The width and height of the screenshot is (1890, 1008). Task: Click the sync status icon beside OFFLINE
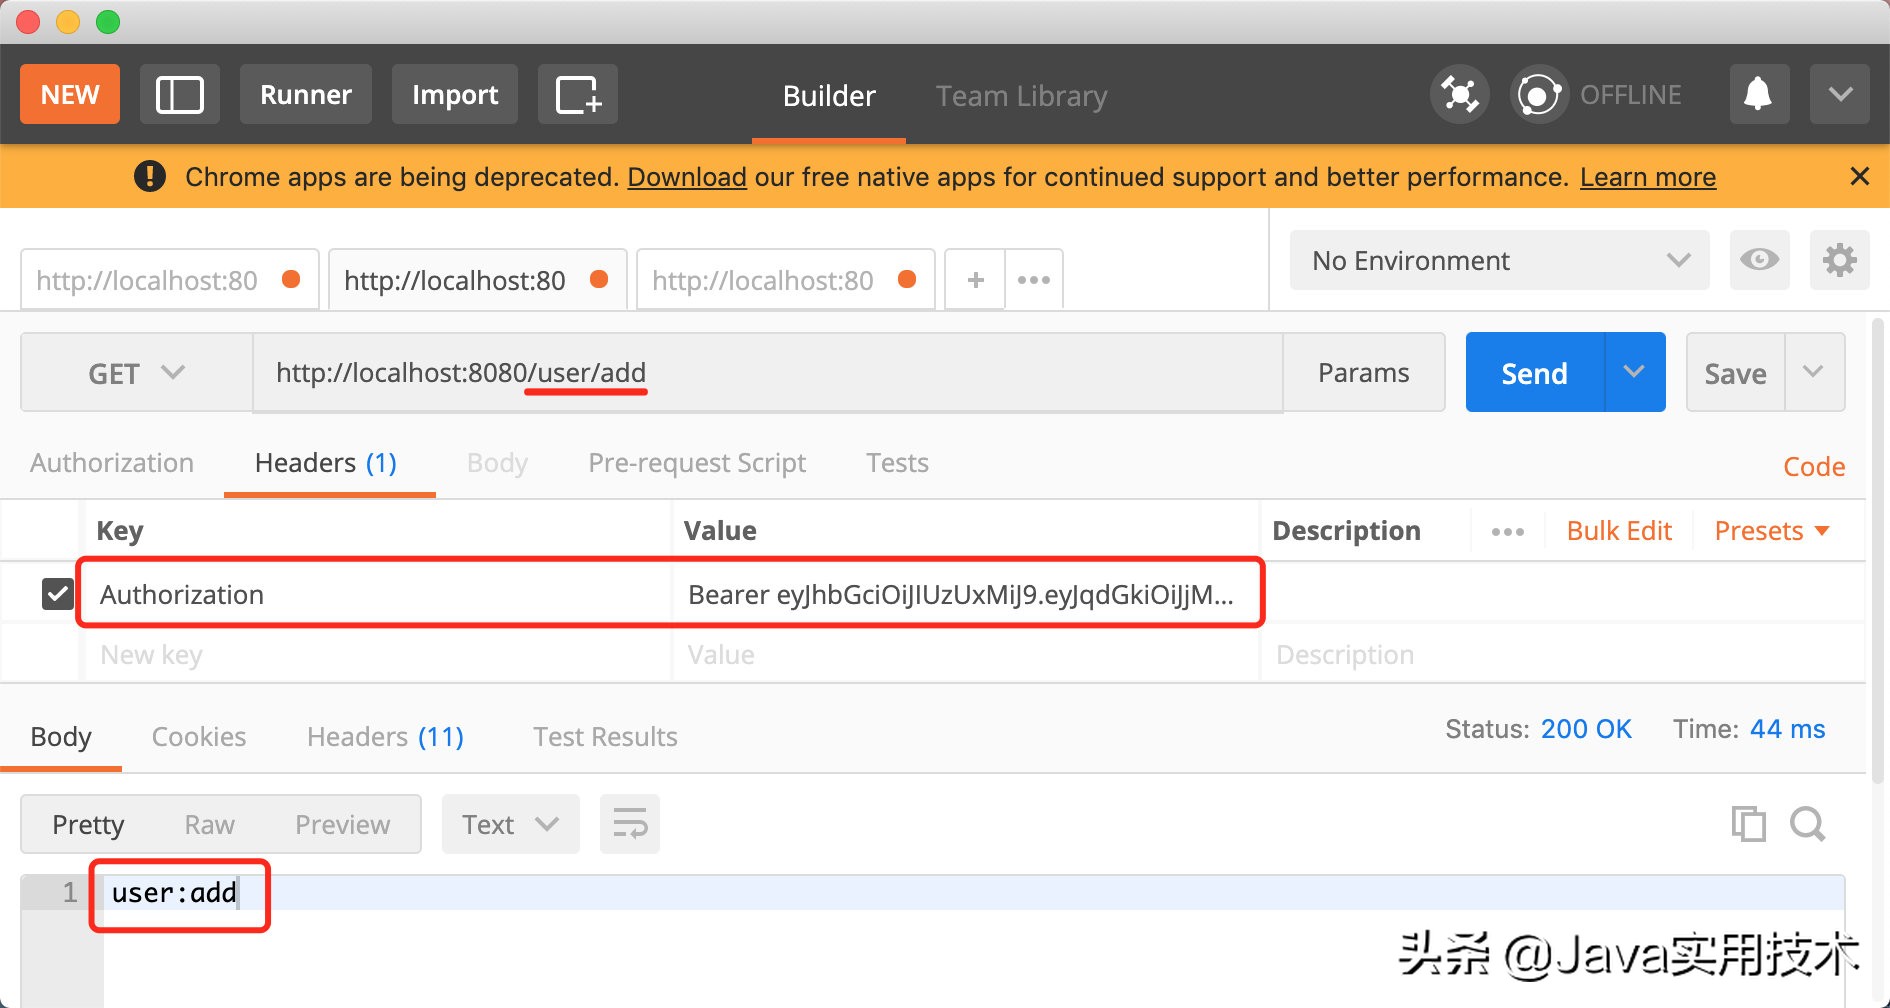coord(1539,95)
